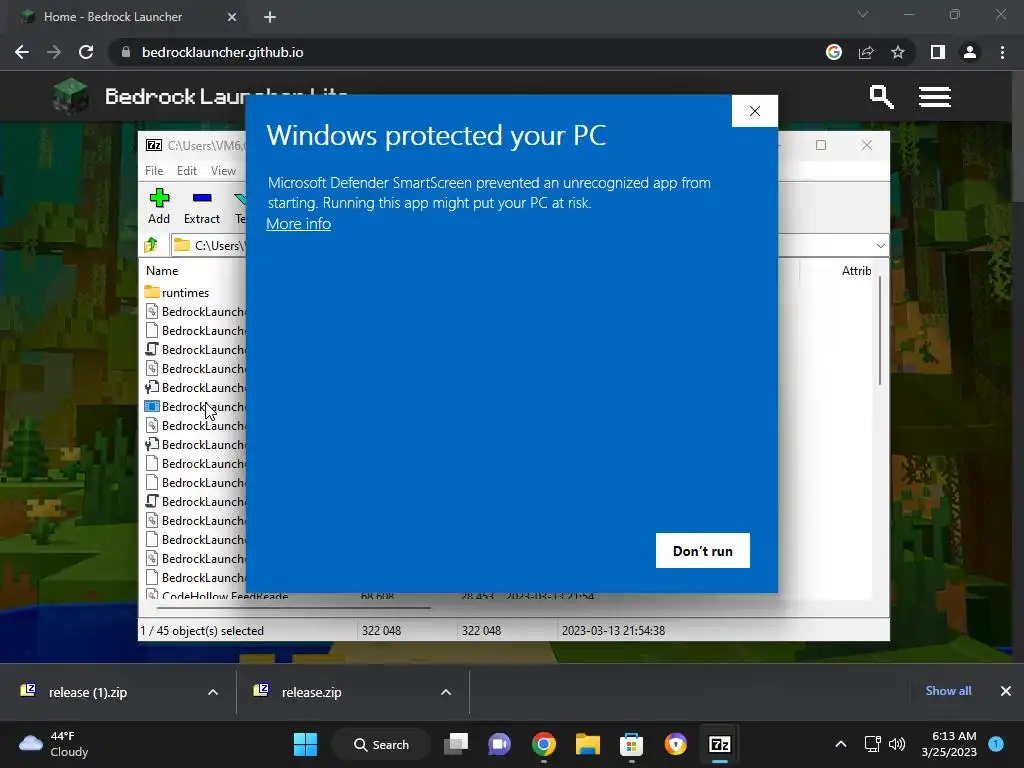Close the Windows protected your PC dialog
This screenshot has width=1024, height=768.
tap(754, 111)
